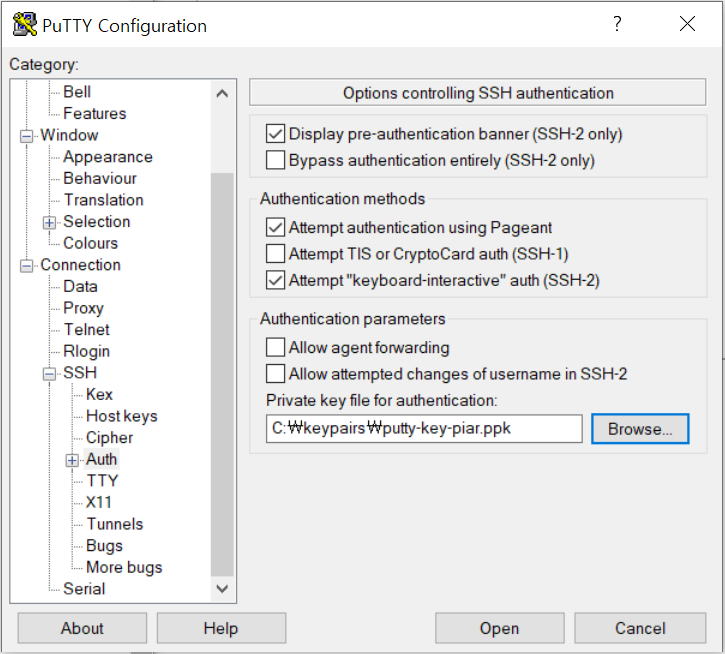
Task: Open the Cipher category
Action: [x=110, y=438]
